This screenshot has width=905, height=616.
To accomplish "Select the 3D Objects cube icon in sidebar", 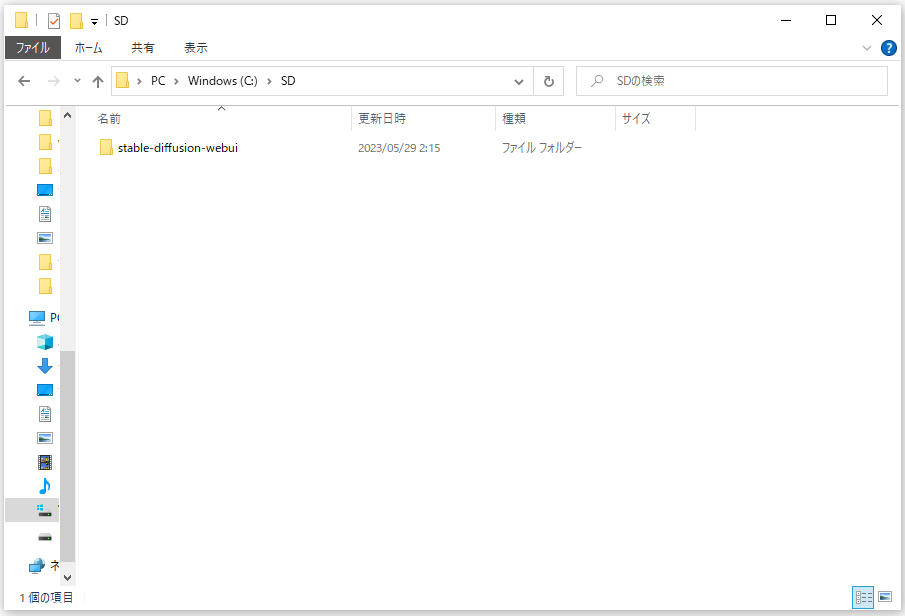I will tap(45, 342).
